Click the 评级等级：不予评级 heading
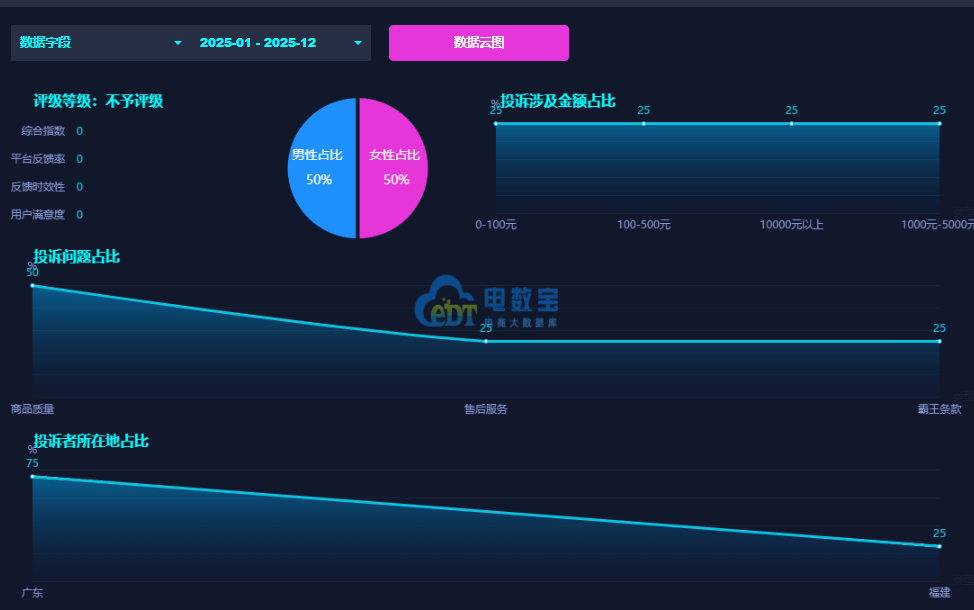This screenshot has width=974, height=610. [98, 101]
